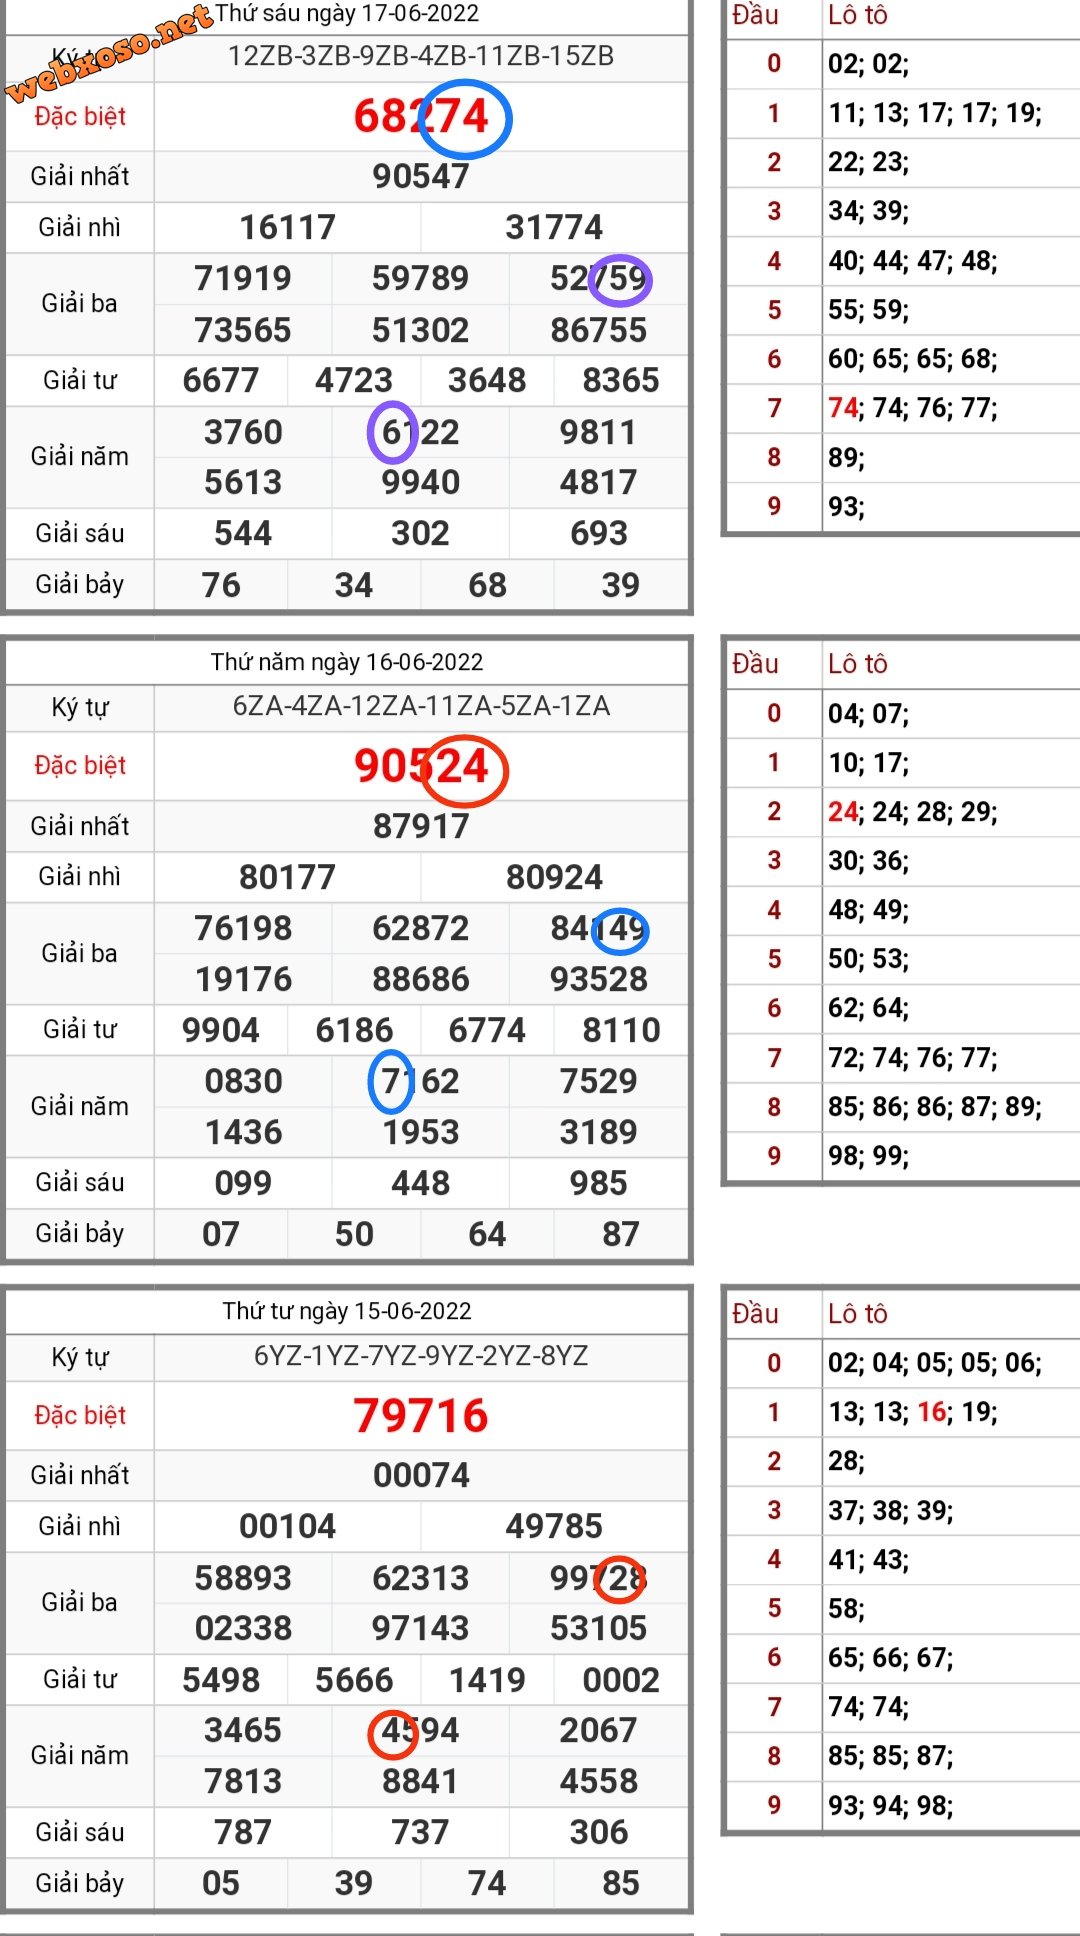Viewport: 1080px width, 1936px height.
Task: Select fifth prize number 1436
Action: (243, 1132)
